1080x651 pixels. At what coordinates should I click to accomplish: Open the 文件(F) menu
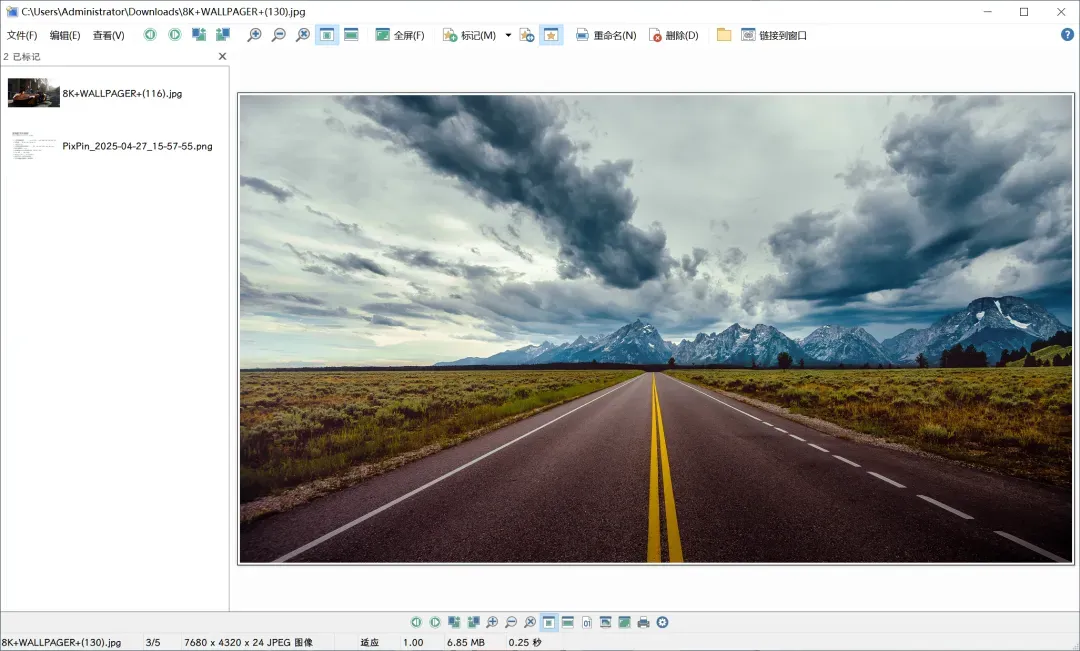[x=22, y=35]
